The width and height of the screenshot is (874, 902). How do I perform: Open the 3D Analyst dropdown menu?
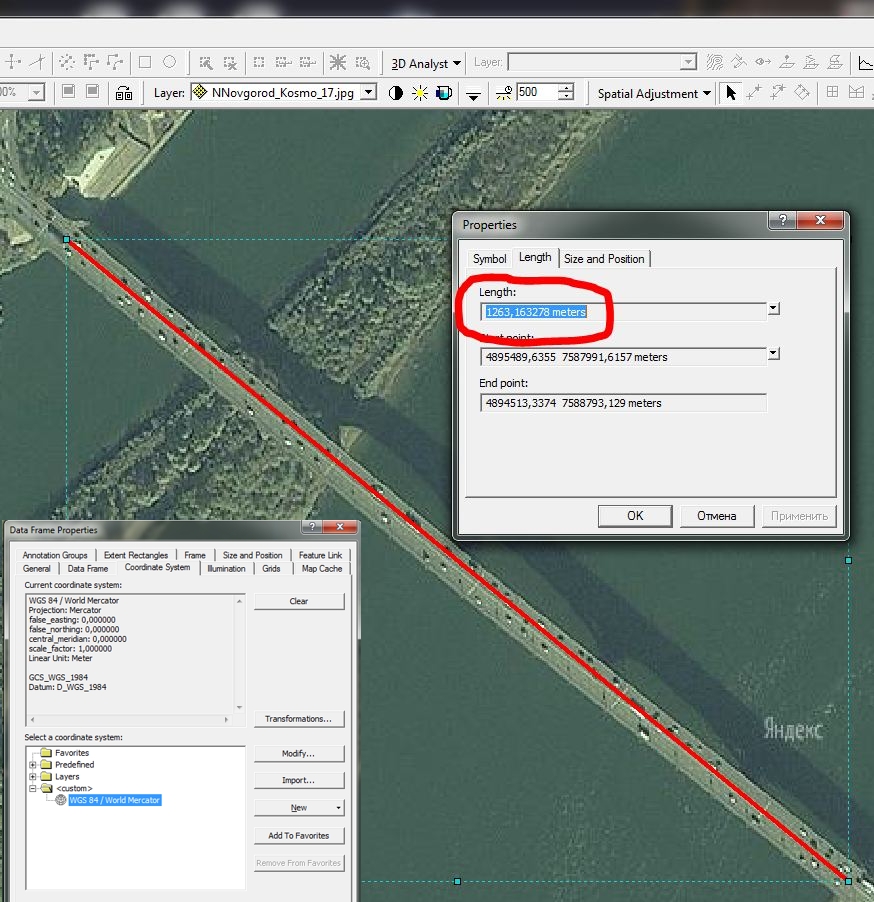(426, 63)
